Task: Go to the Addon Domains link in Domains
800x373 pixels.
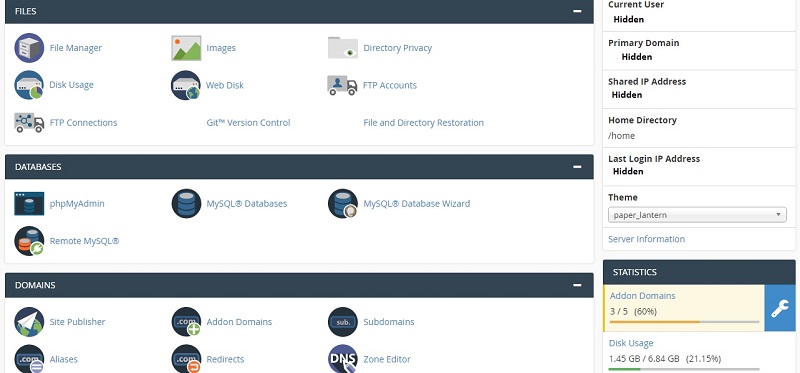Action: (239, 322)
